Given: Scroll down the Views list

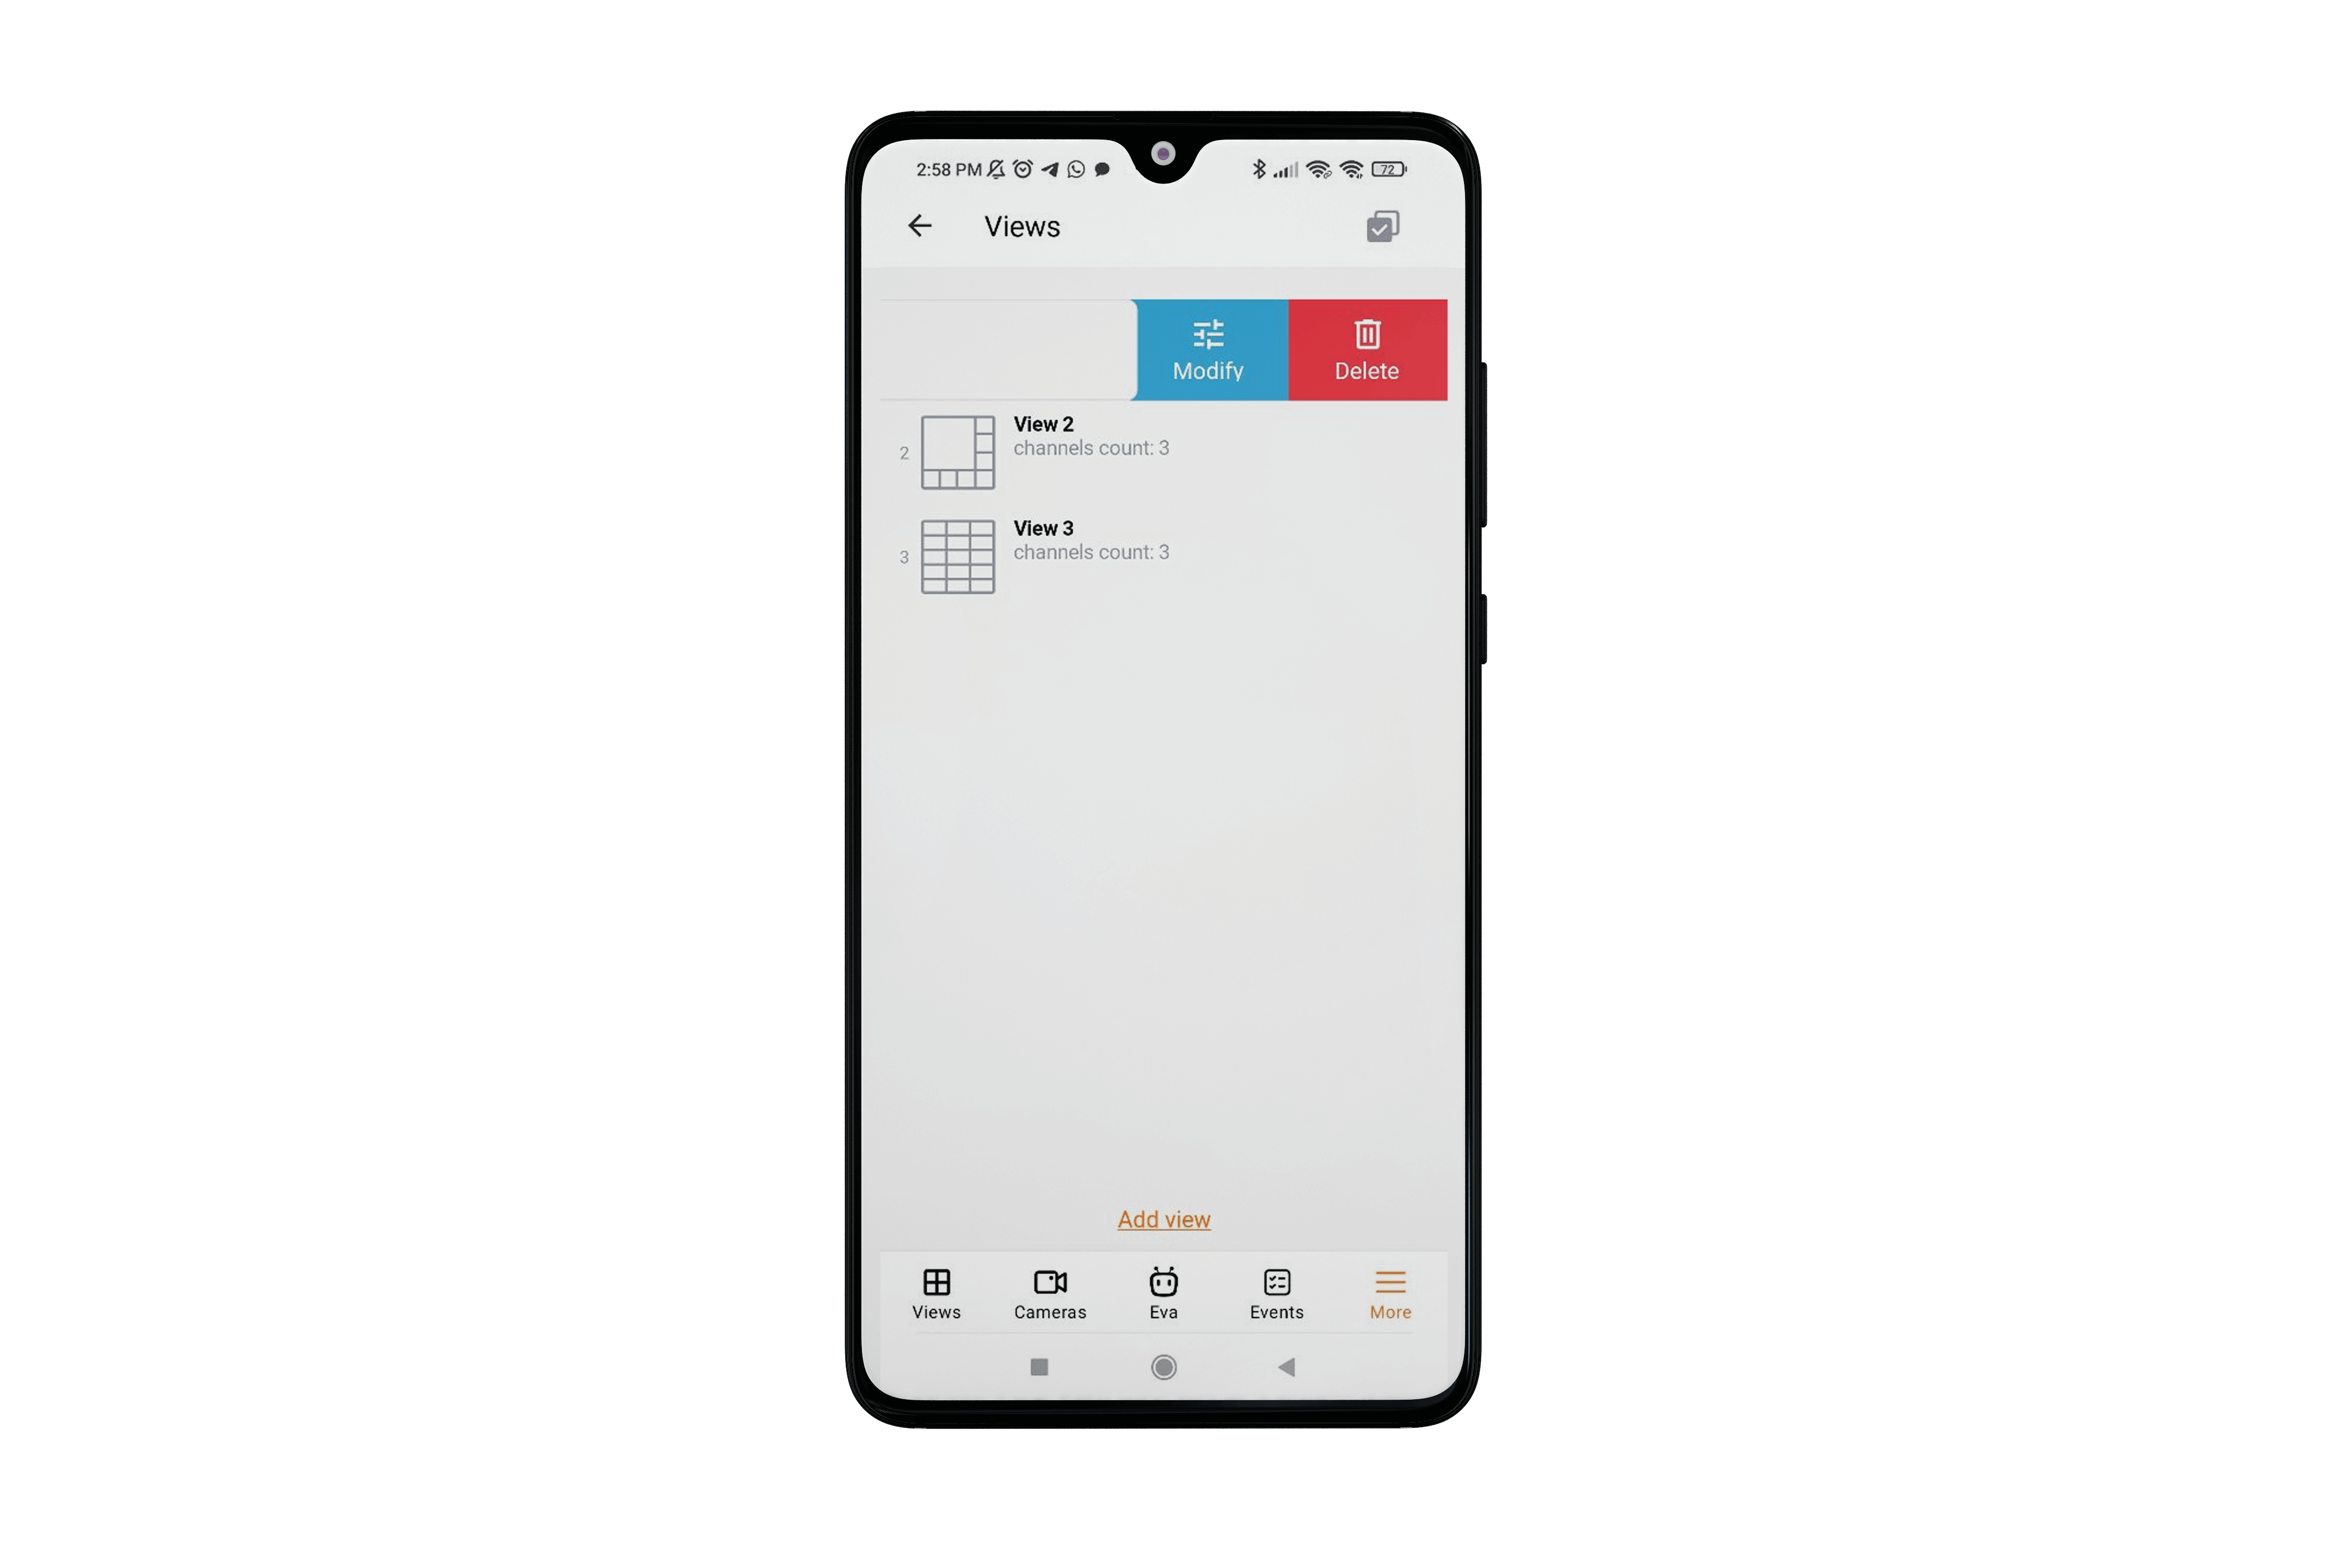Looking at the screenshot, I should pos(1164,788).
